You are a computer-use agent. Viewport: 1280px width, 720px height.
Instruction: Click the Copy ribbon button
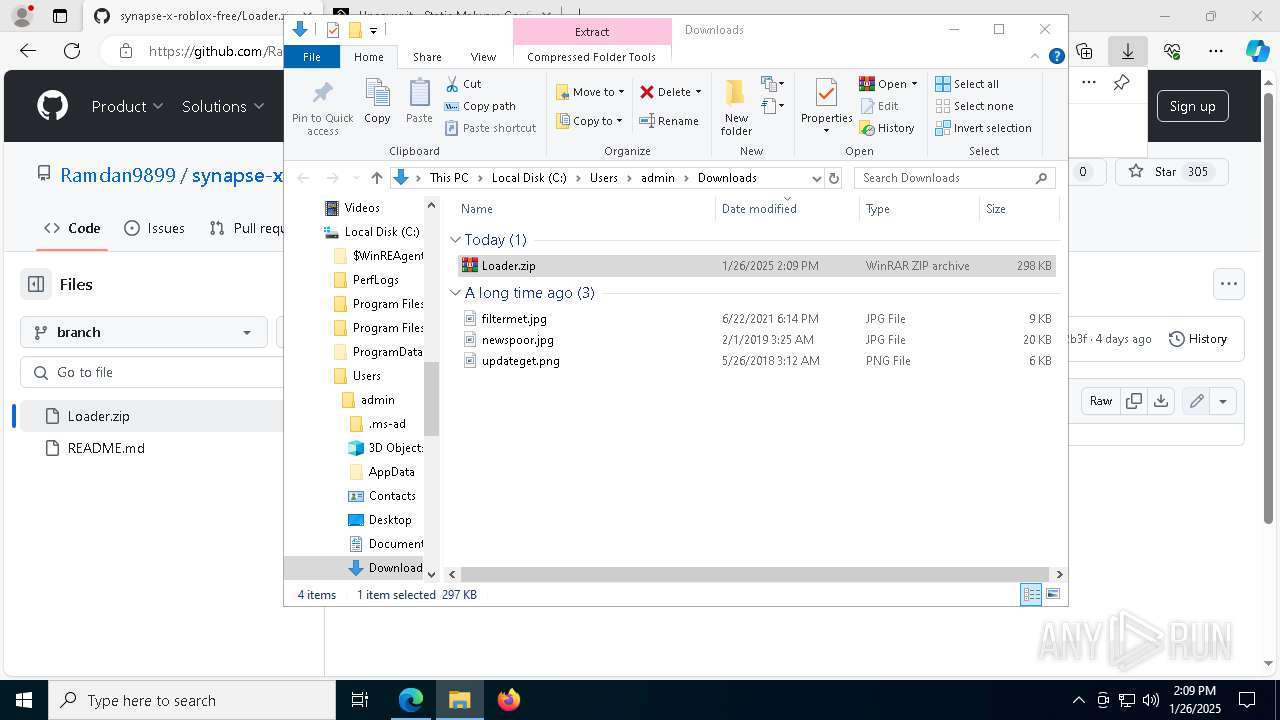(377, 102)
